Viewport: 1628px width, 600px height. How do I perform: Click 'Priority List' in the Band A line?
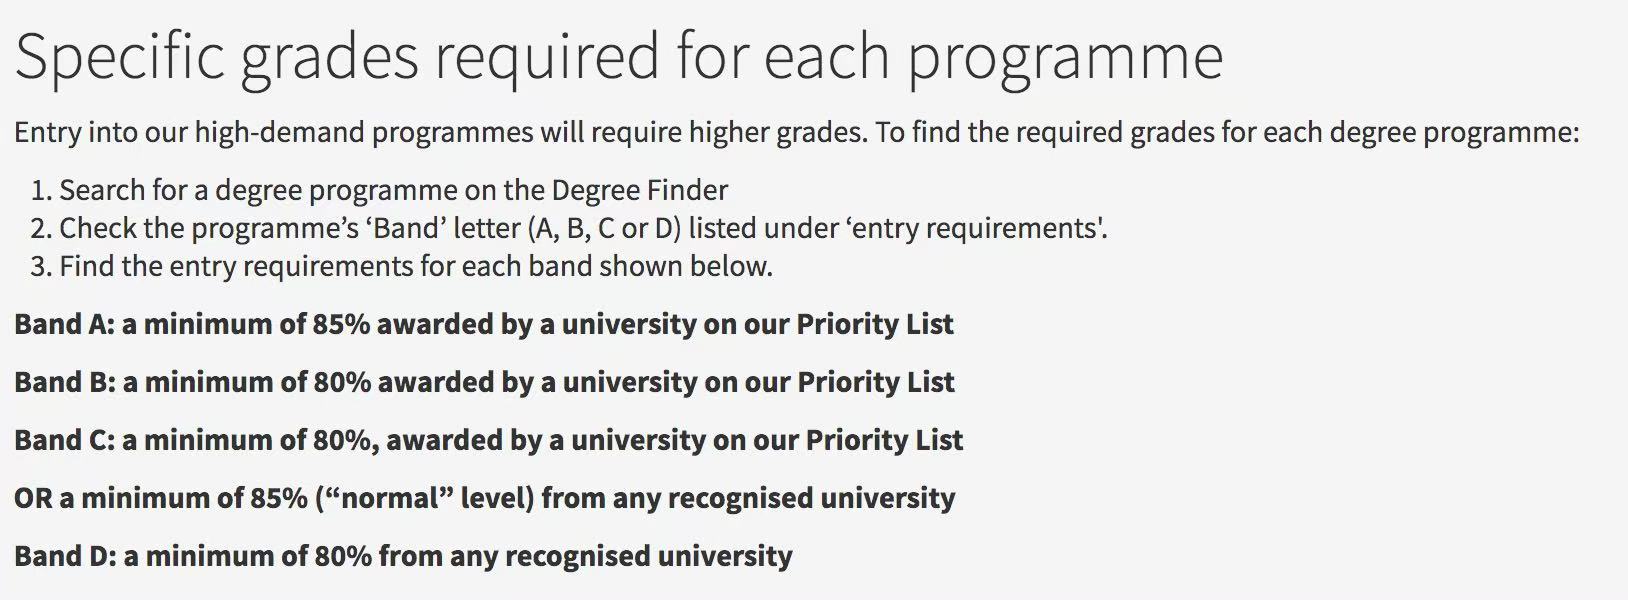(x=874, y=325)
